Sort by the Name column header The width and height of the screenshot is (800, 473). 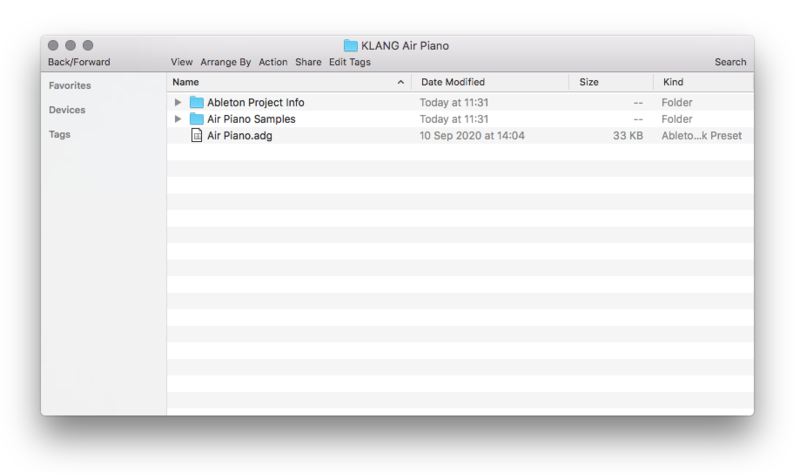(x=186, y=82)
